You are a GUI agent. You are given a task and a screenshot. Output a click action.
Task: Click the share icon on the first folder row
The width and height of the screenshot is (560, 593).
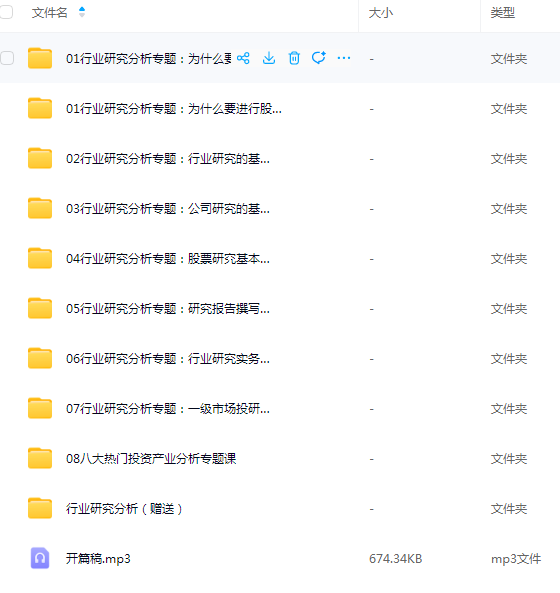tap(243, 58)
